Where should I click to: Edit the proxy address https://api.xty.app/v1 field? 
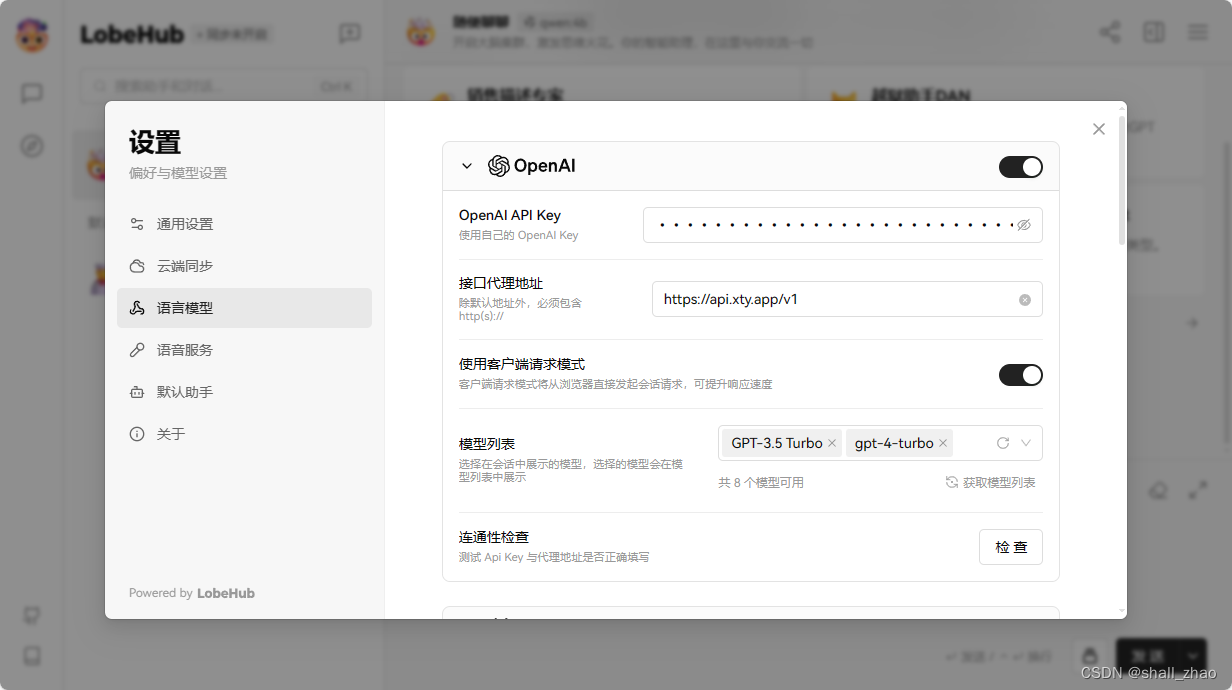click(847, 299)
